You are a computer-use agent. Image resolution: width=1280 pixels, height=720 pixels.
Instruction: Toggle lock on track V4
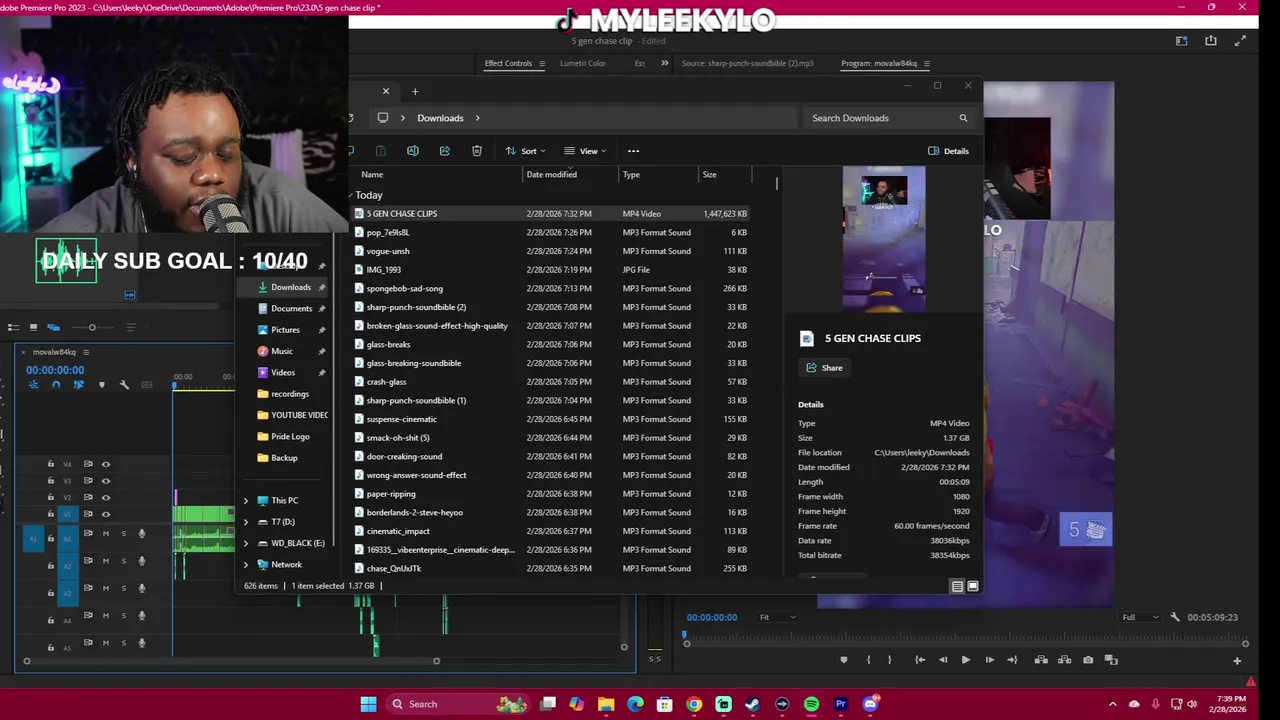pyautogui.click(x=51, y=464)
